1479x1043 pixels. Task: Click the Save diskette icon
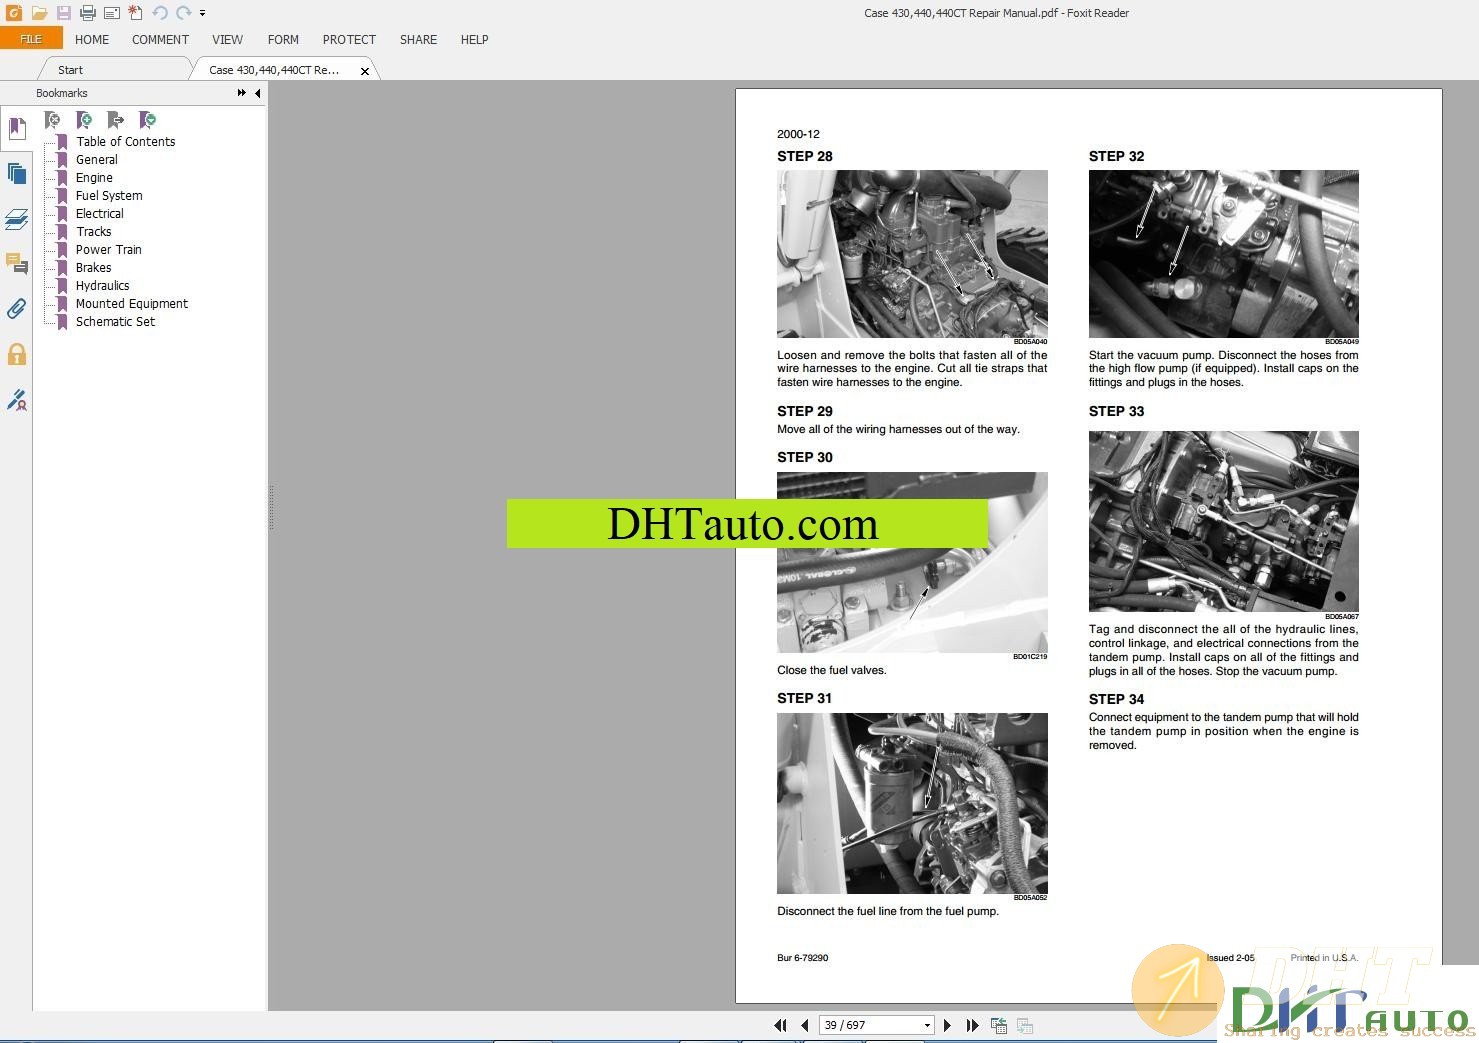tap(63, 13)
